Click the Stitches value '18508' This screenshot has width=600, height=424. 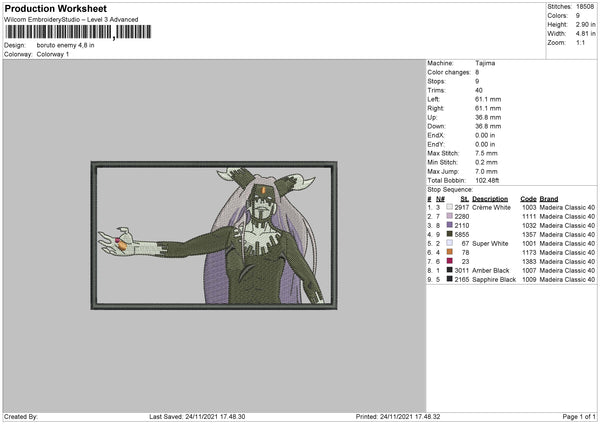click(x=585, y=7)
